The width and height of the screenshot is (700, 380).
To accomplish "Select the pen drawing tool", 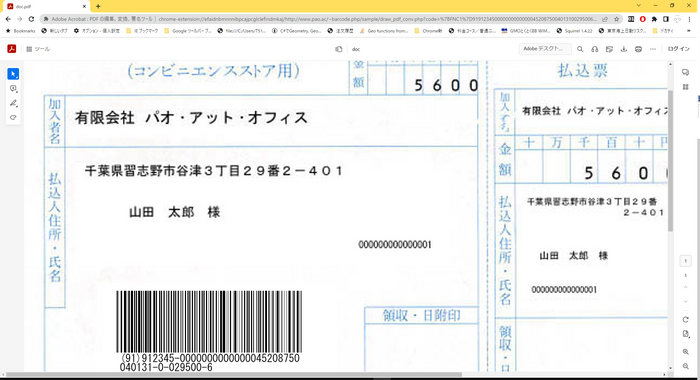I will click(x=13, y=103).
